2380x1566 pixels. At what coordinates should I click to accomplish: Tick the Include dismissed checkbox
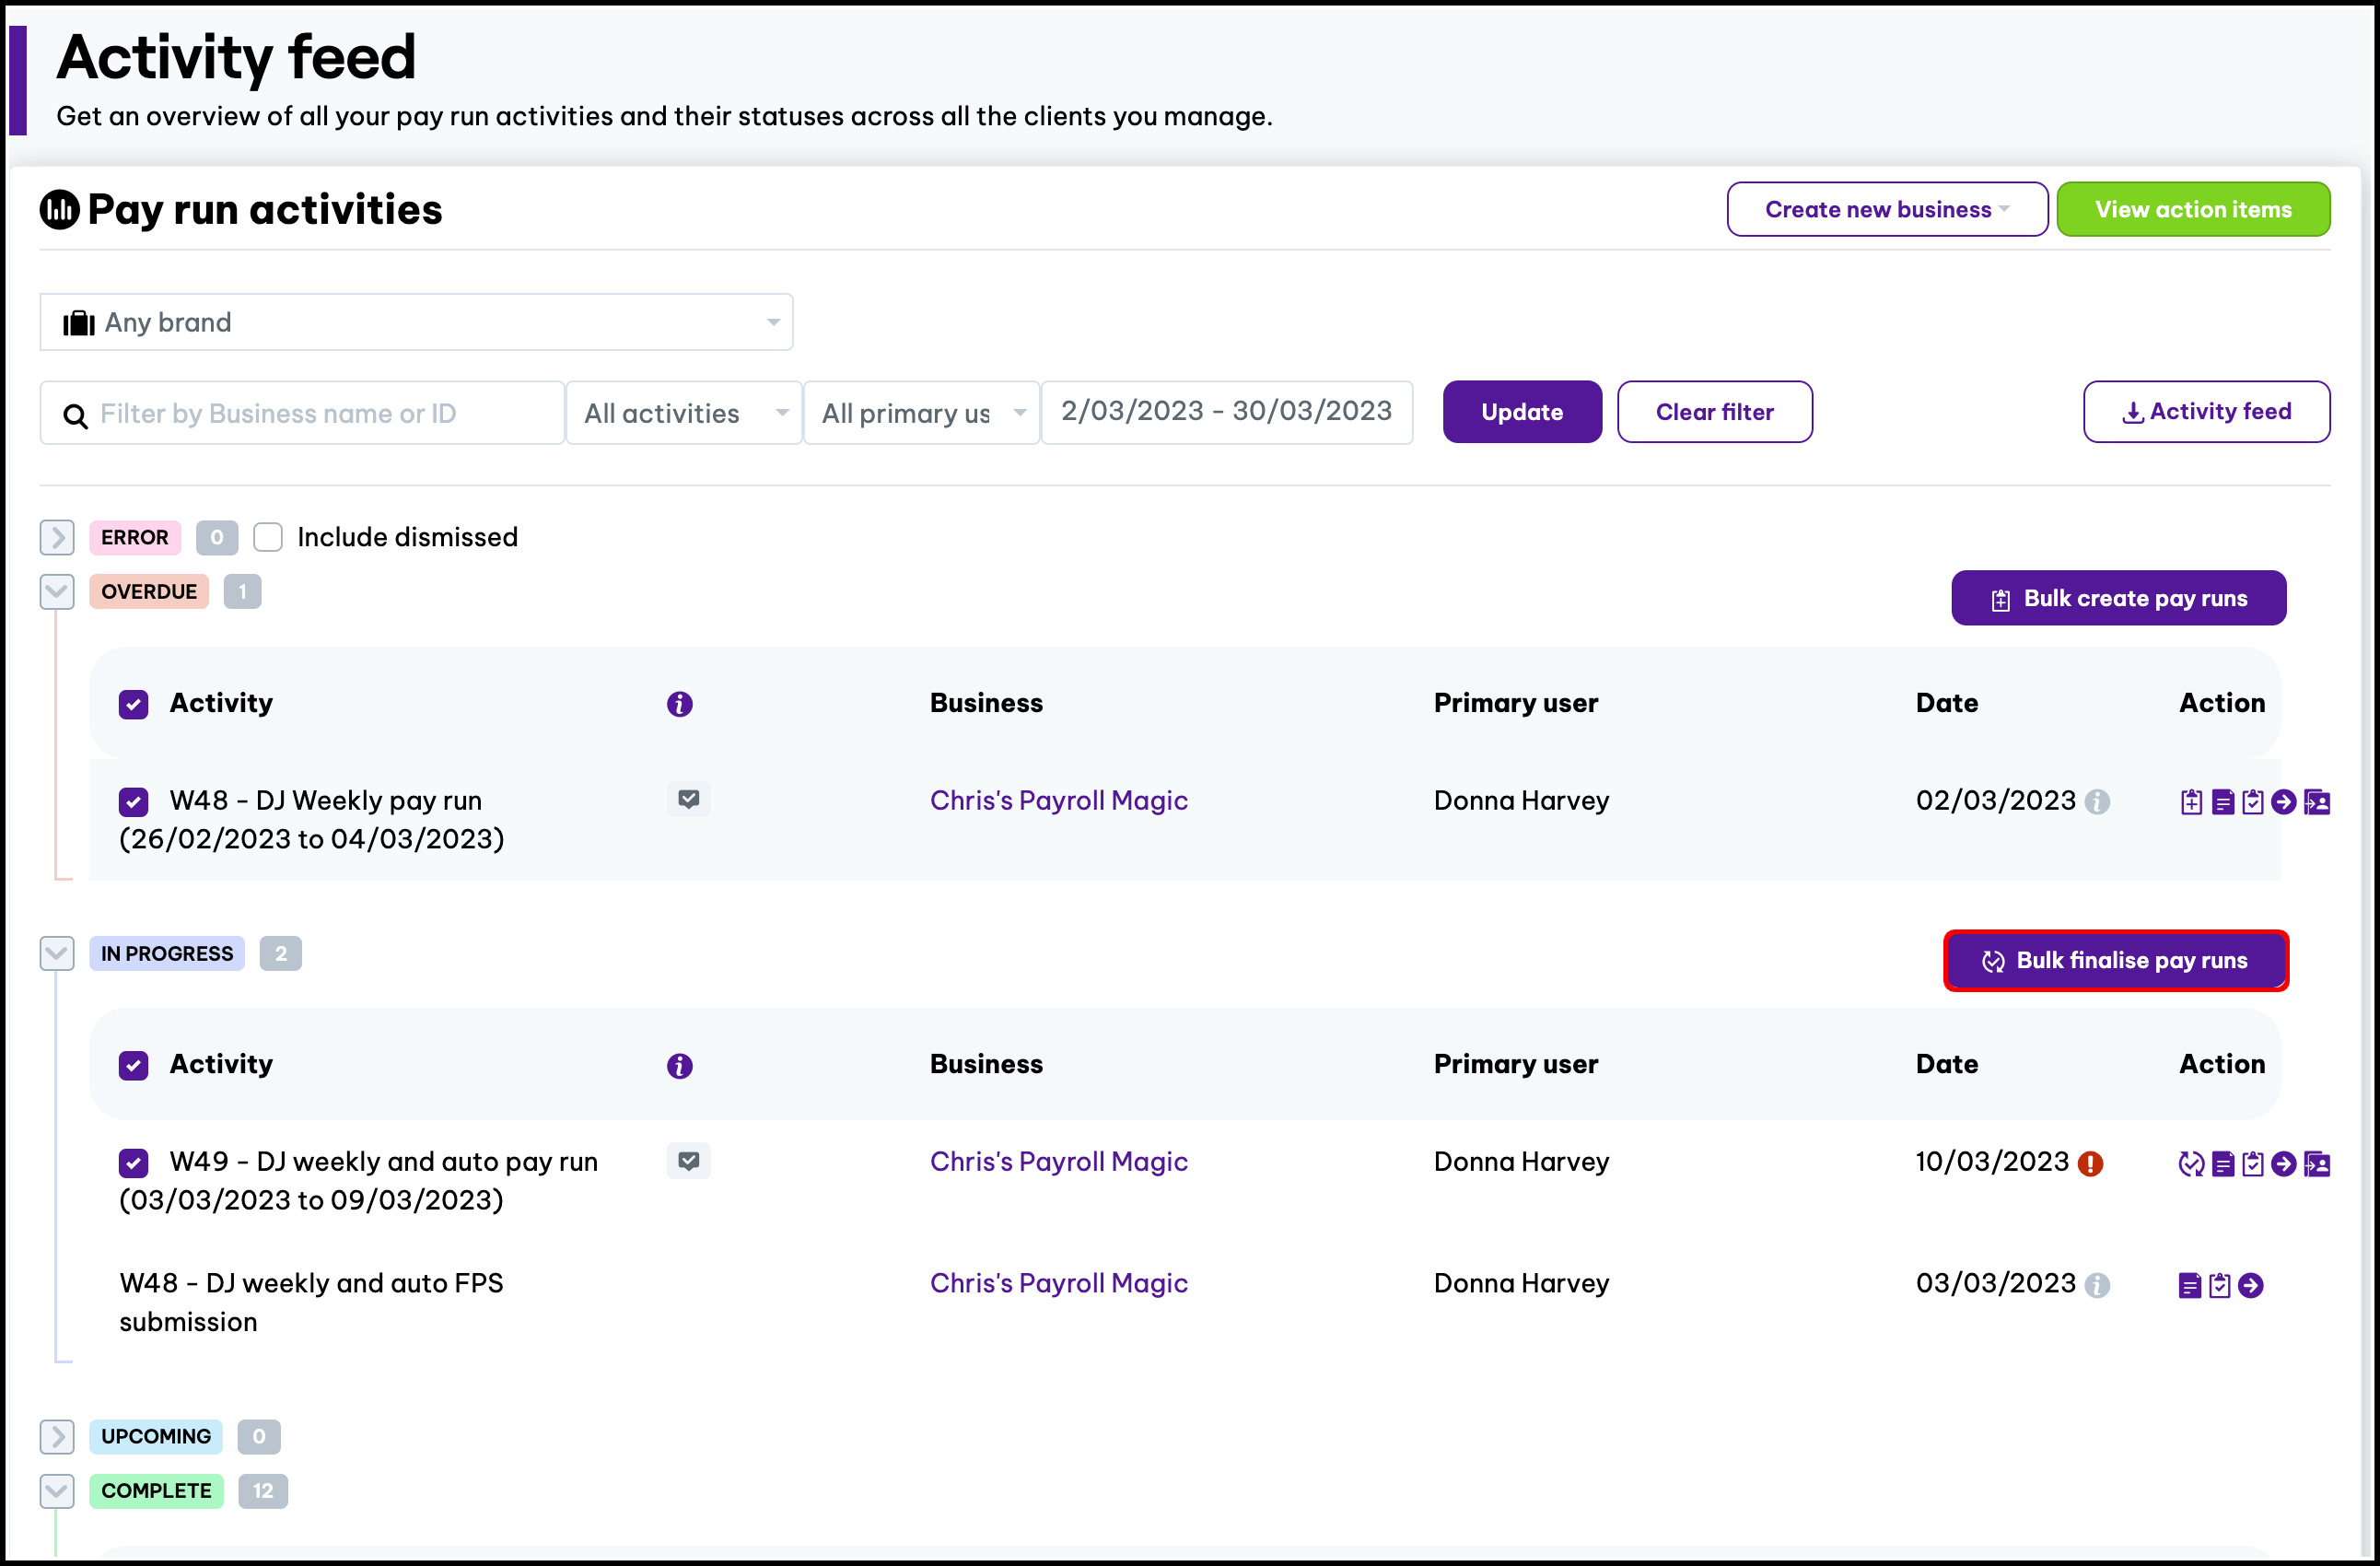pyautogui.click(x=268, y=537)
